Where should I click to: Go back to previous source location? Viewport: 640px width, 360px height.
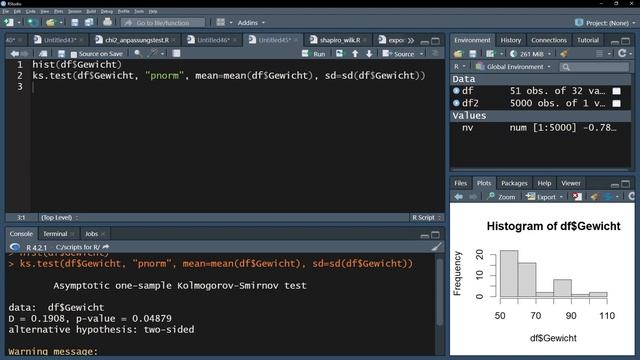15,53
